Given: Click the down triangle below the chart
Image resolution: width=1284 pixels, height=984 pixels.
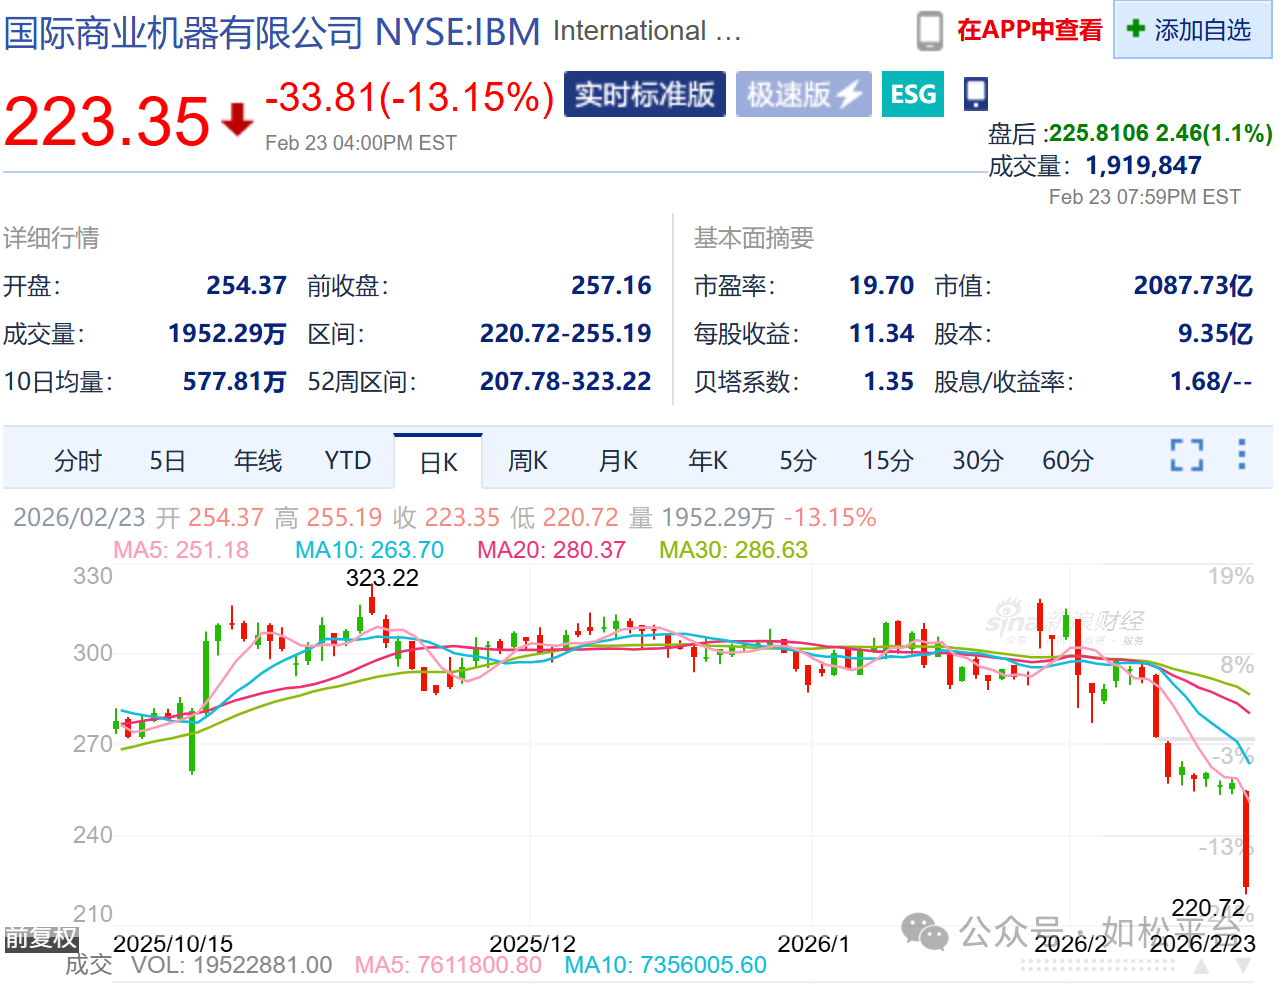Looking at the screenshot, I should (x=1243, y=966).
